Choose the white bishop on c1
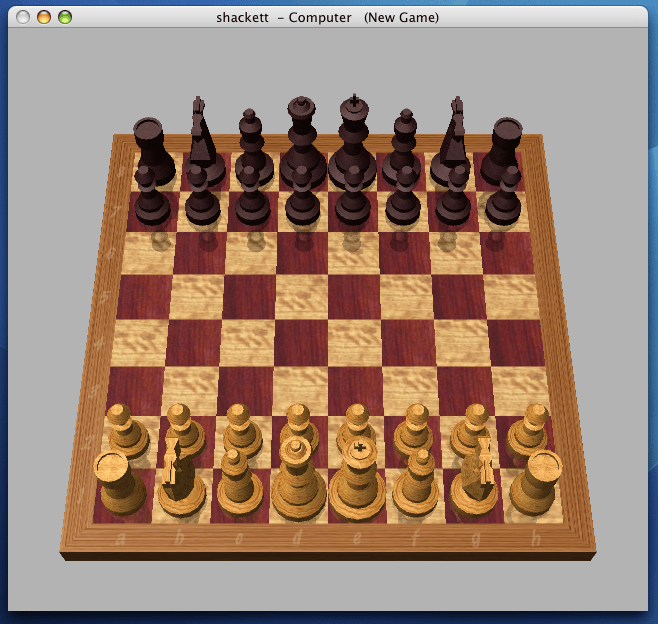This screenshot has height=624, width=658. (240, 483)
